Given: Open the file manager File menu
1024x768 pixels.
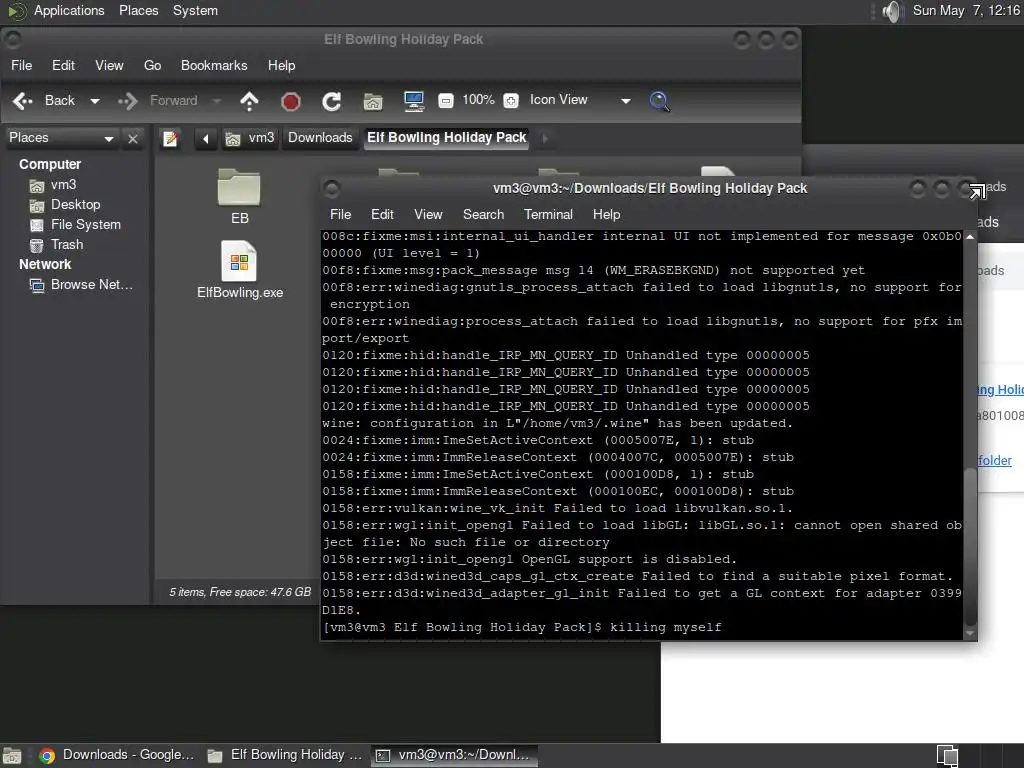Looking at the screenshot, I should point(22,65).
